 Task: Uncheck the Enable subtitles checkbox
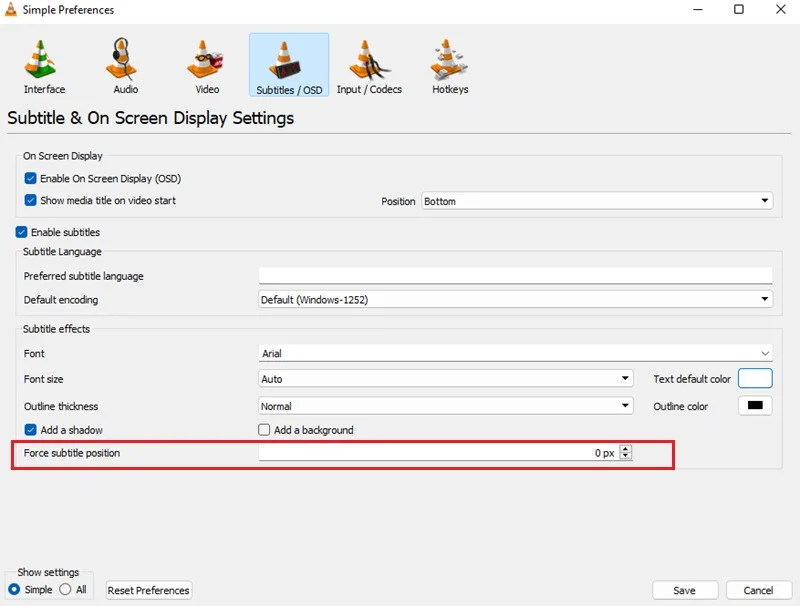(x=21, y=232)
